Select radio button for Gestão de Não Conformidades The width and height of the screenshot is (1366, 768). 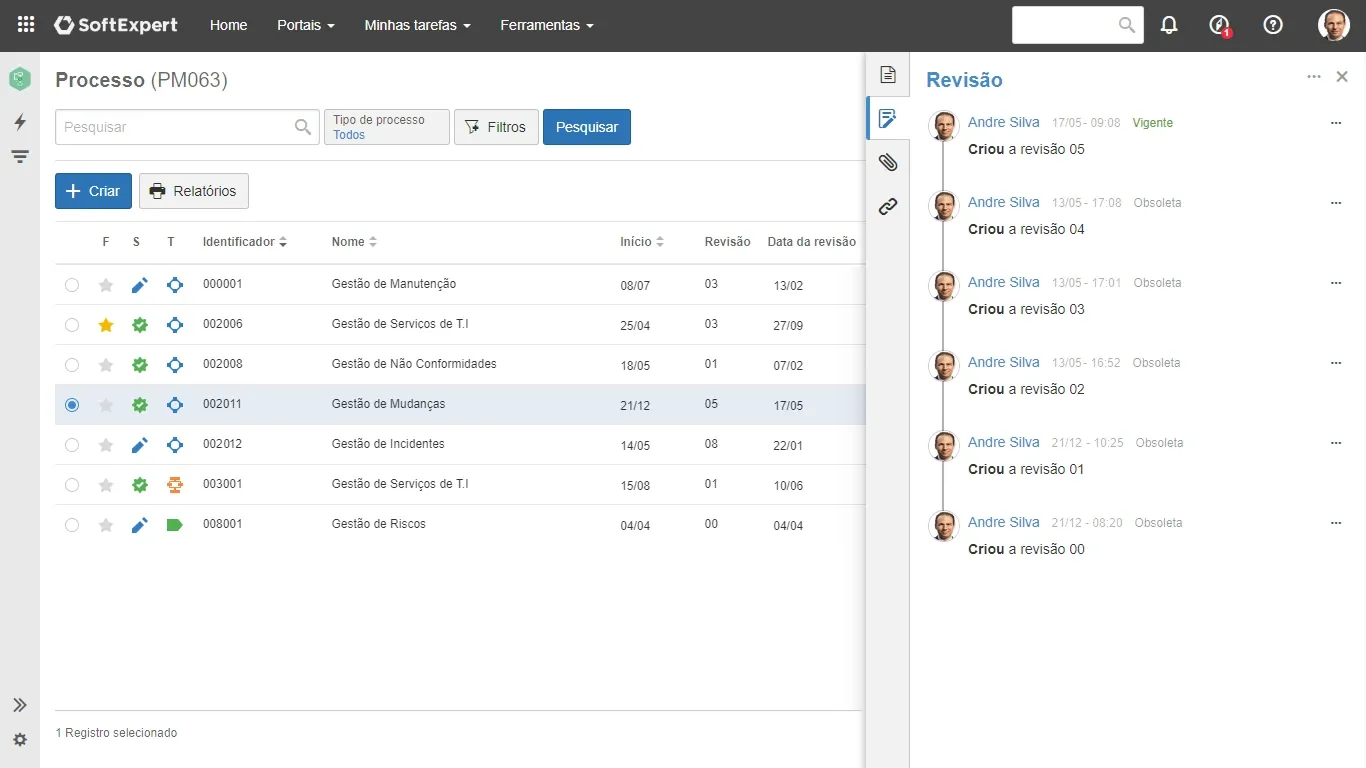click(72, 365)
